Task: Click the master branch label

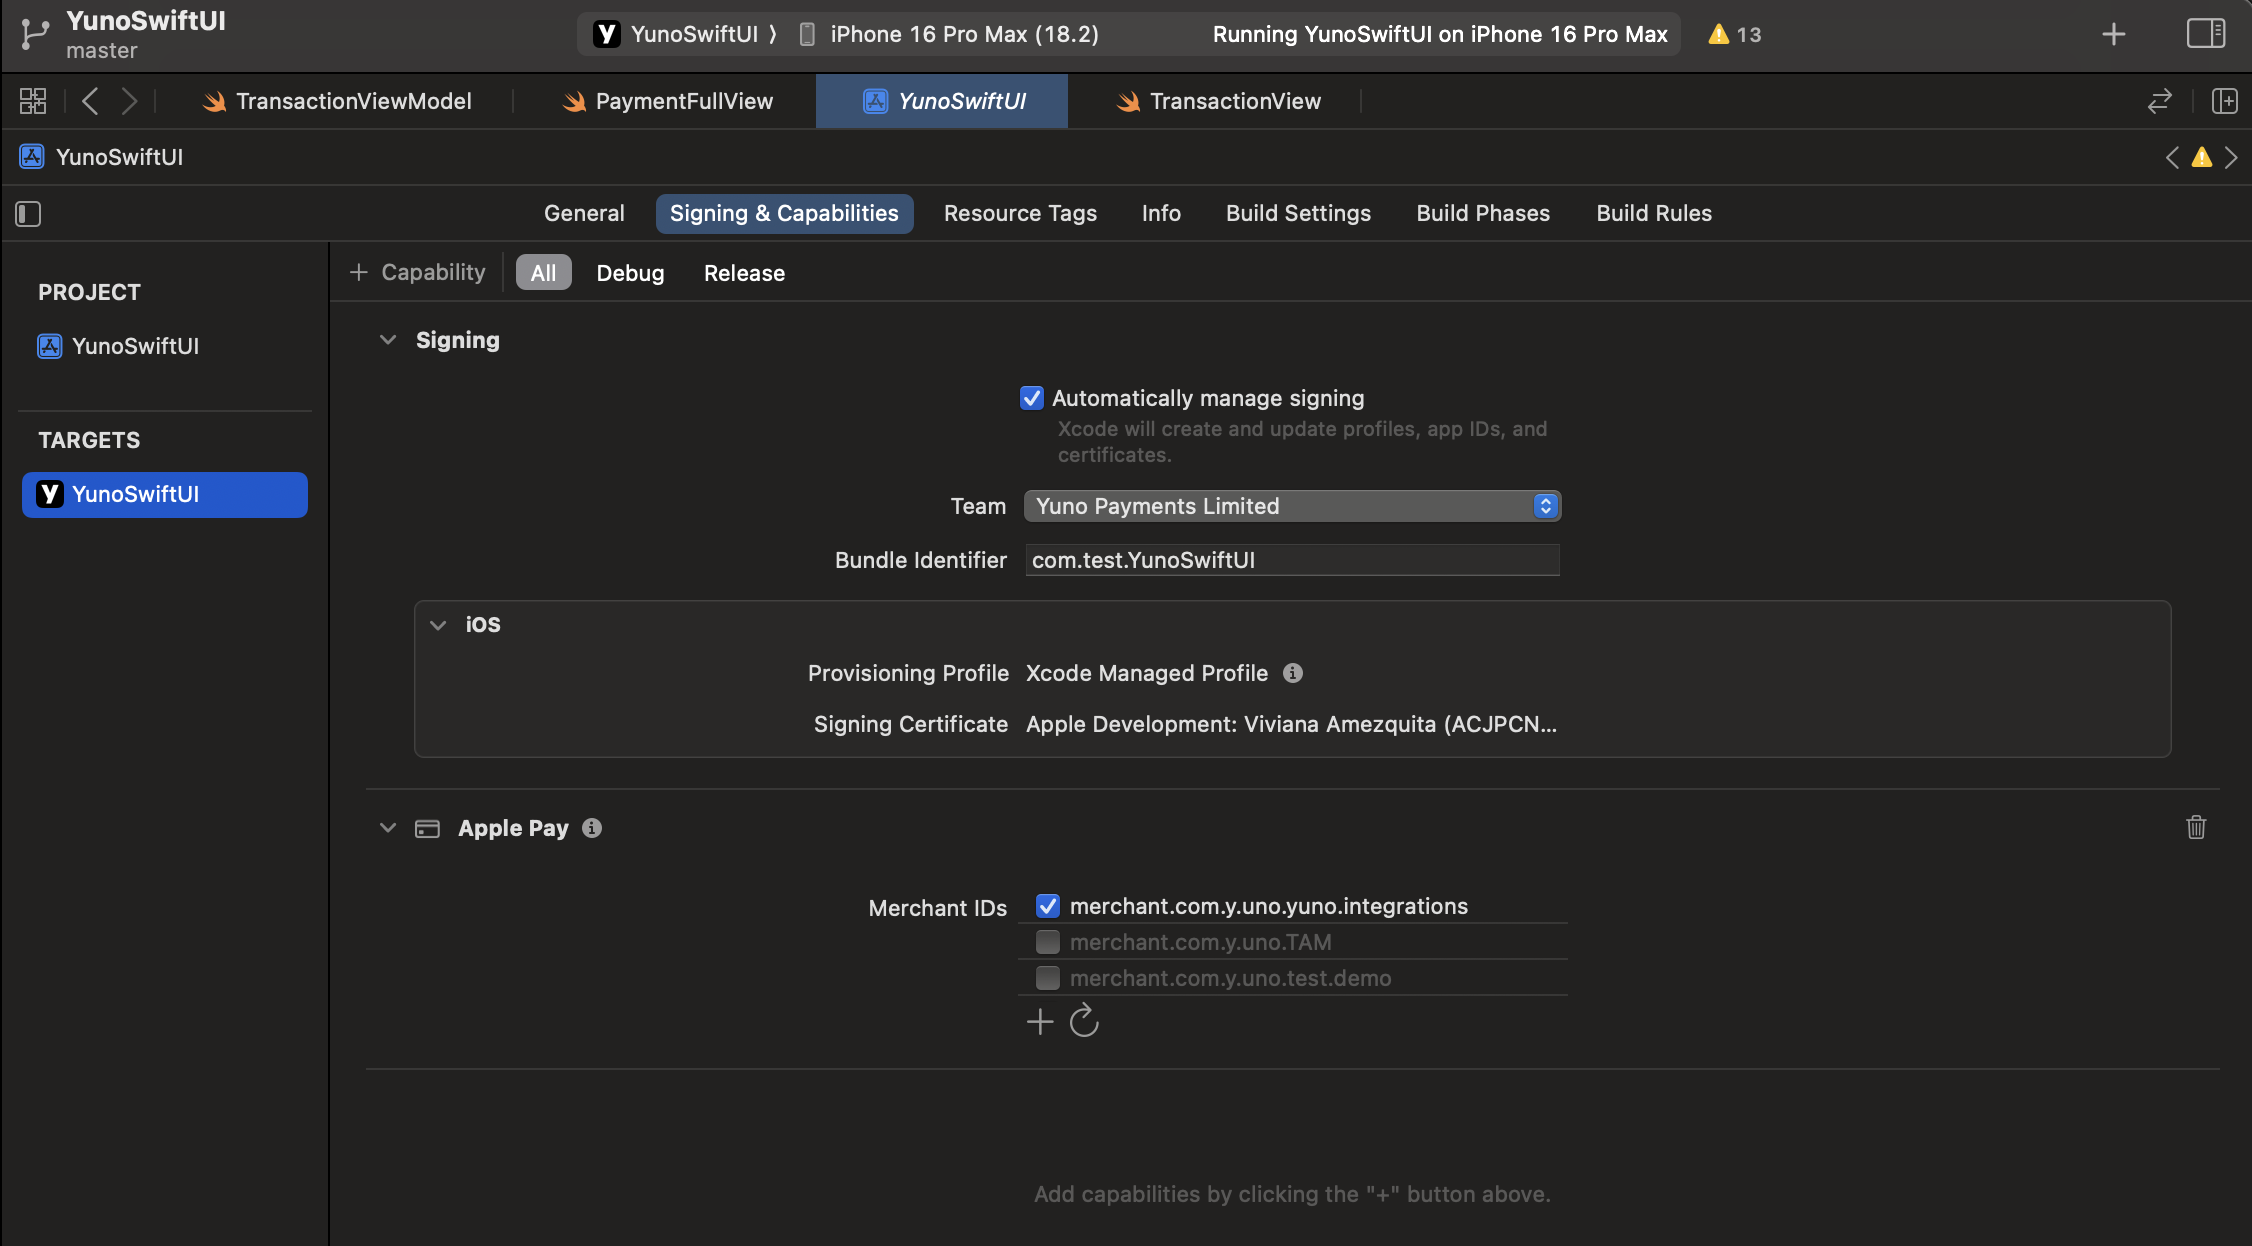Action: point(102,51)
